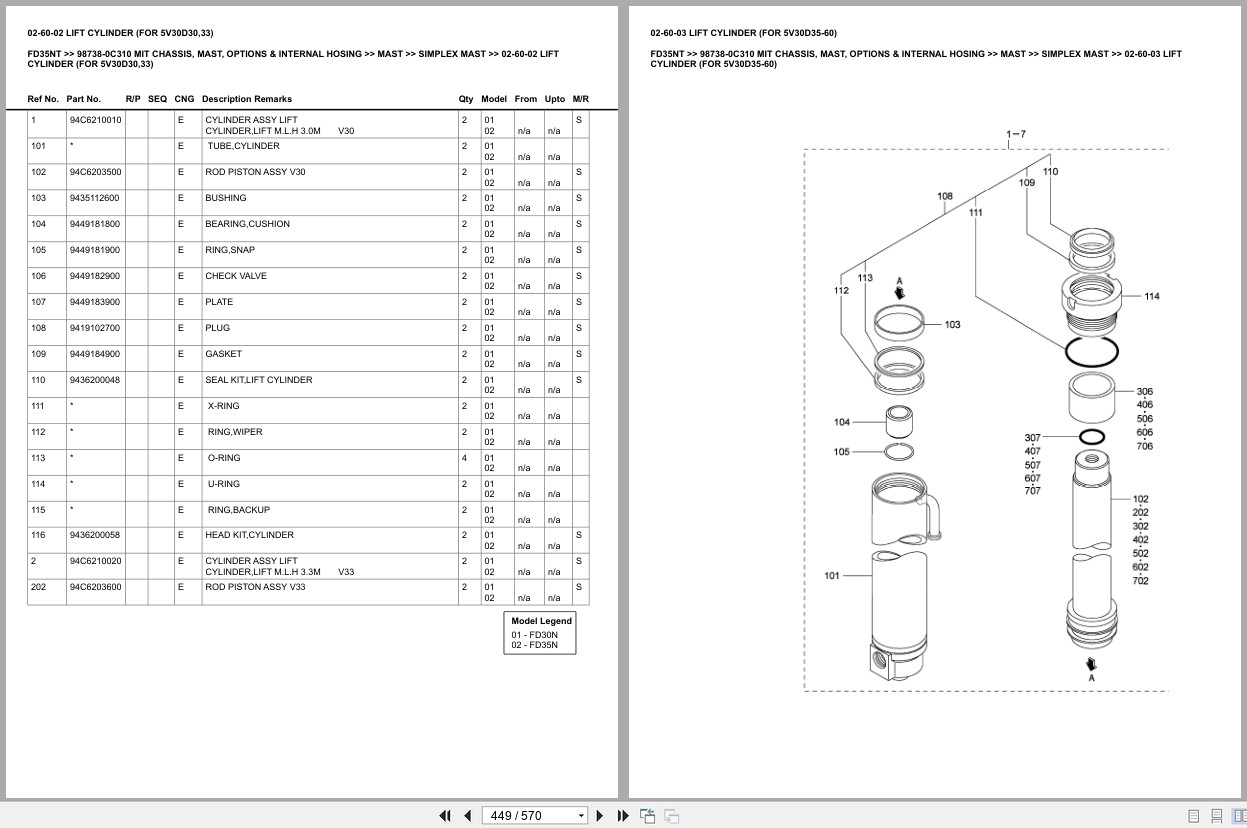1247x828 pixels.
Task: Select HEAD KIT,CYLINDER description
Action: [249, 535]
